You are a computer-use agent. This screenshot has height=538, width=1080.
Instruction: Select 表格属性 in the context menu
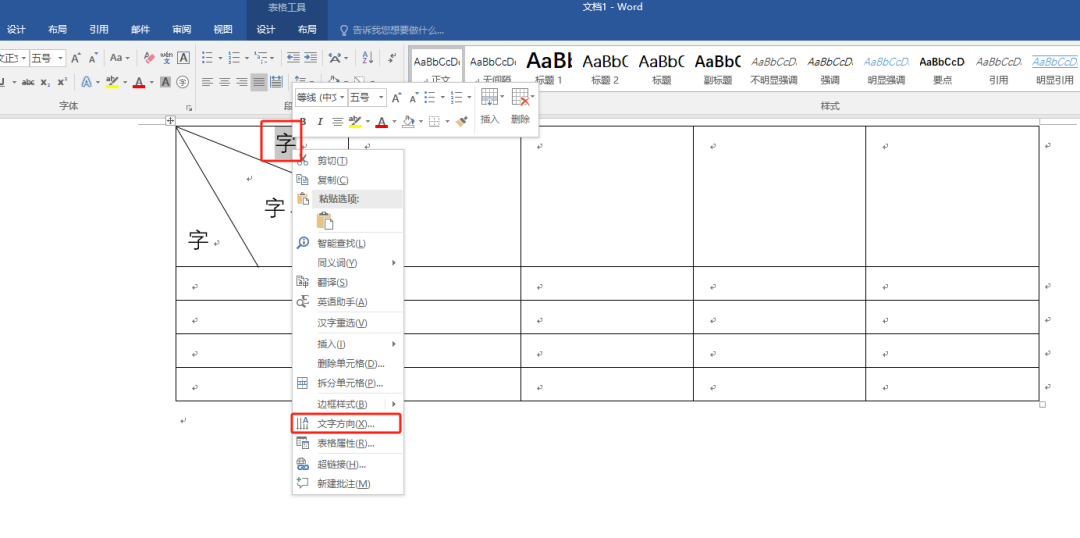(x=346, y=443)
